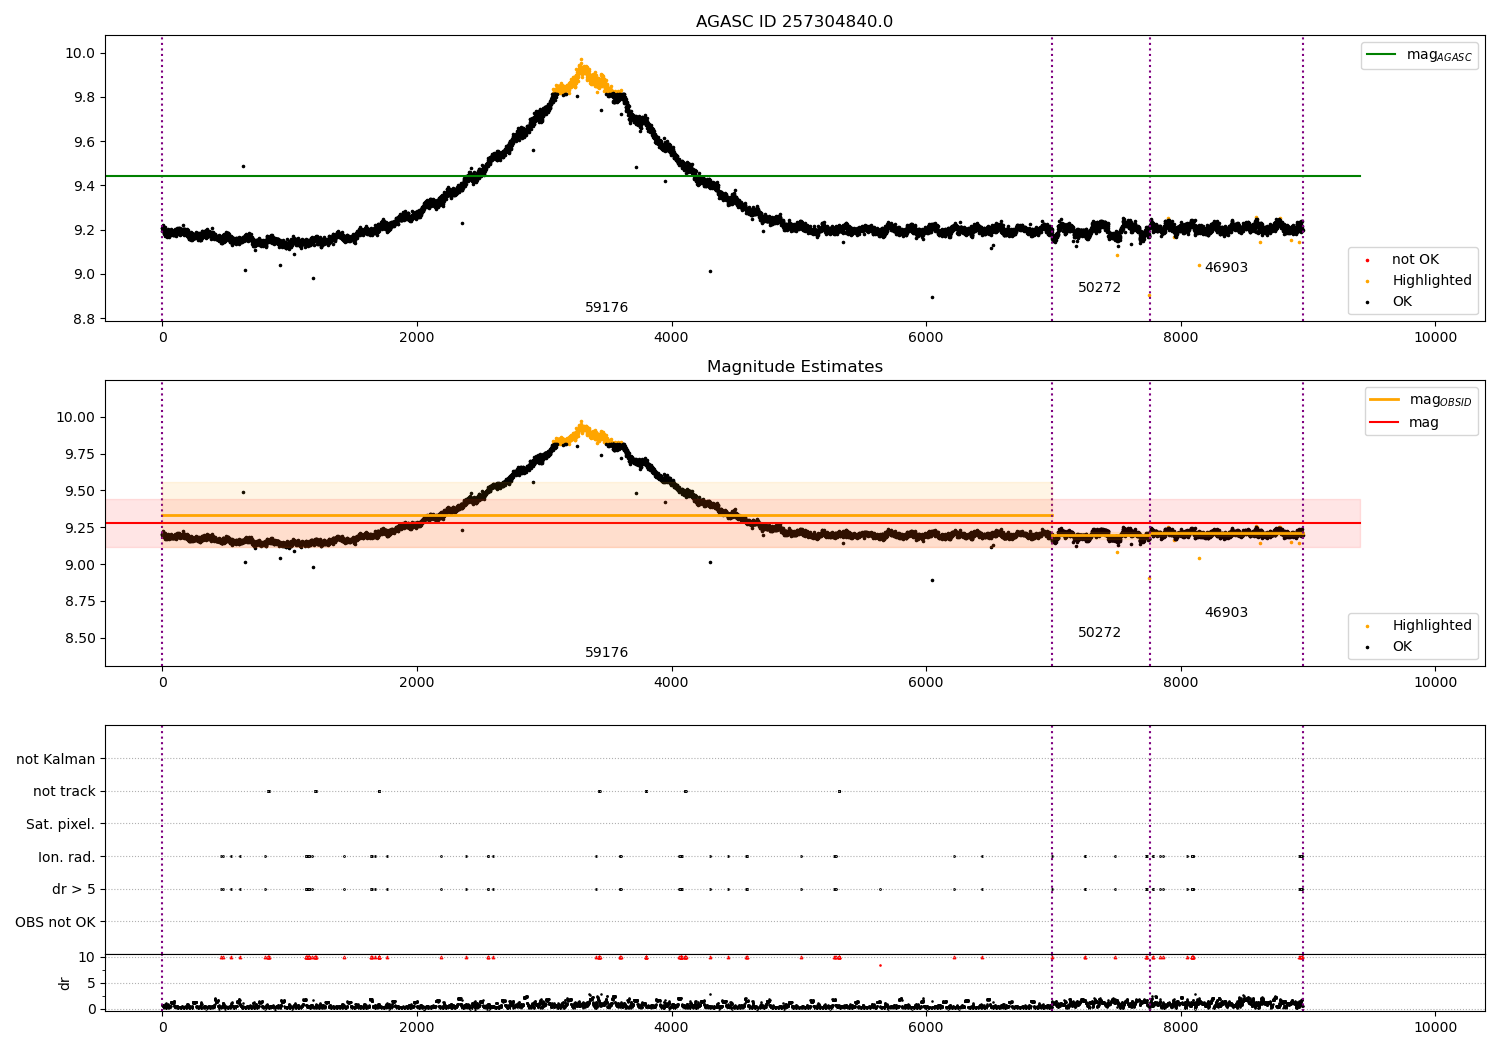Click obsid label 50272 in the top plot
The width and height of the screenshot is (1500, 1050).
1099,288
